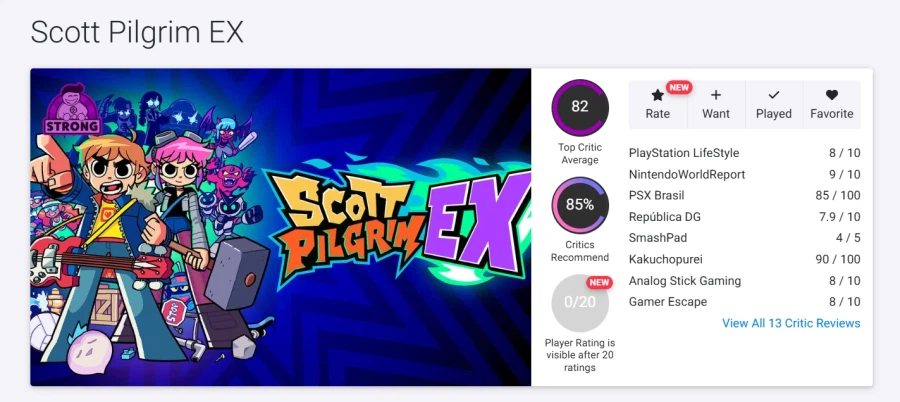Click the Top Critic Average score circle

click(x=580, y=107)
